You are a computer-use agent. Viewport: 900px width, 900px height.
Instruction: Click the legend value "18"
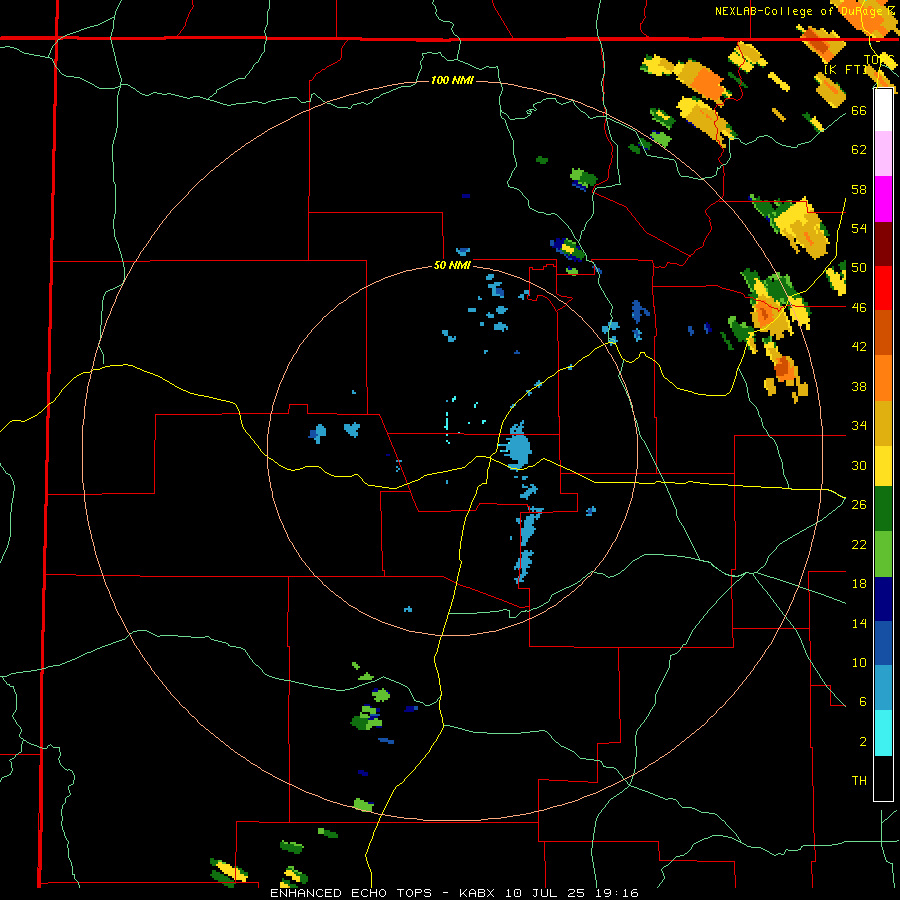(x=859, y=584)
